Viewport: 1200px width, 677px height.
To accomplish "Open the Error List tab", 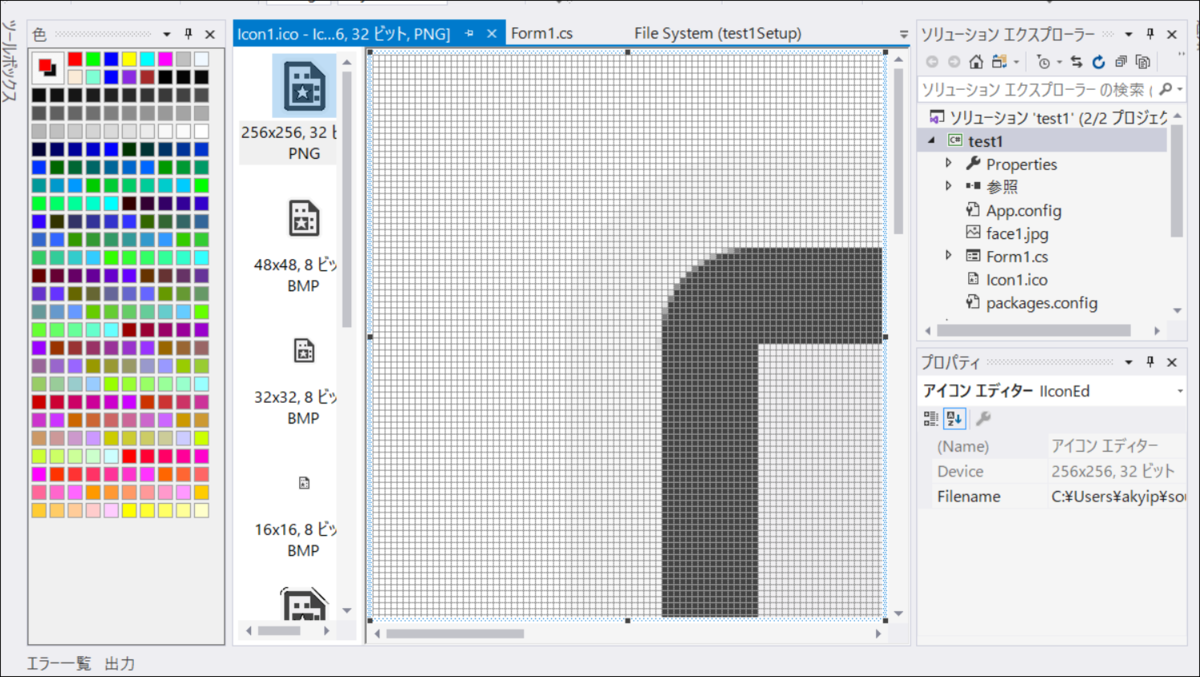I will click(x=58, y=663).
